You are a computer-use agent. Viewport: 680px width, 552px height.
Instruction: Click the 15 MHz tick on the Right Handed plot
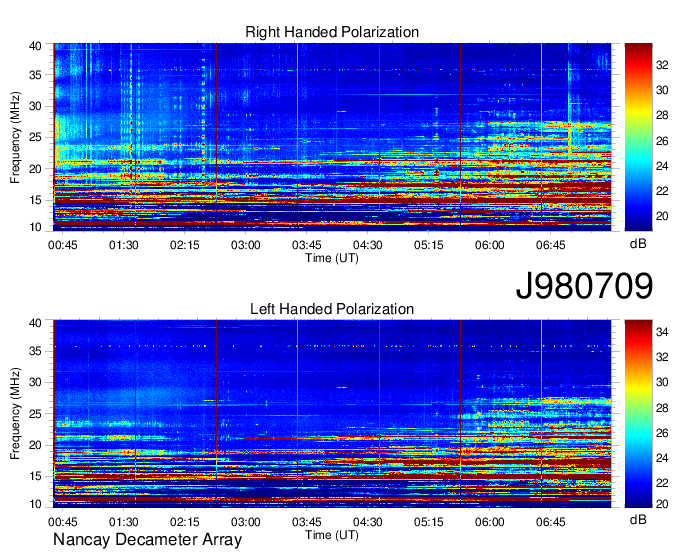pos(35,201)
